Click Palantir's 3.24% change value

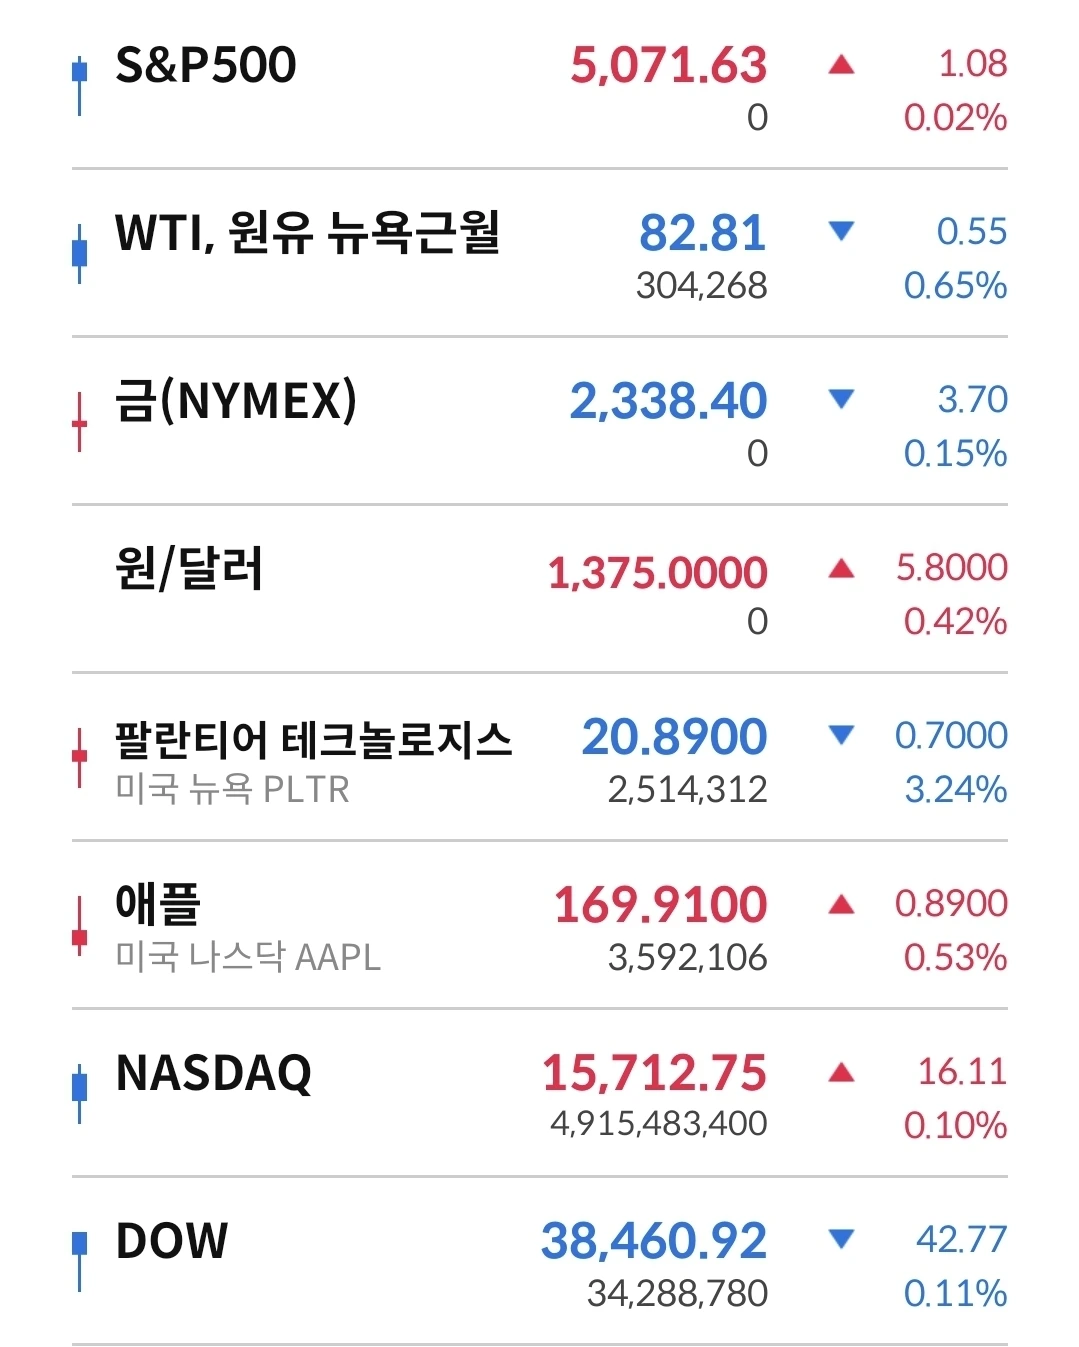[x=955, y=790]
